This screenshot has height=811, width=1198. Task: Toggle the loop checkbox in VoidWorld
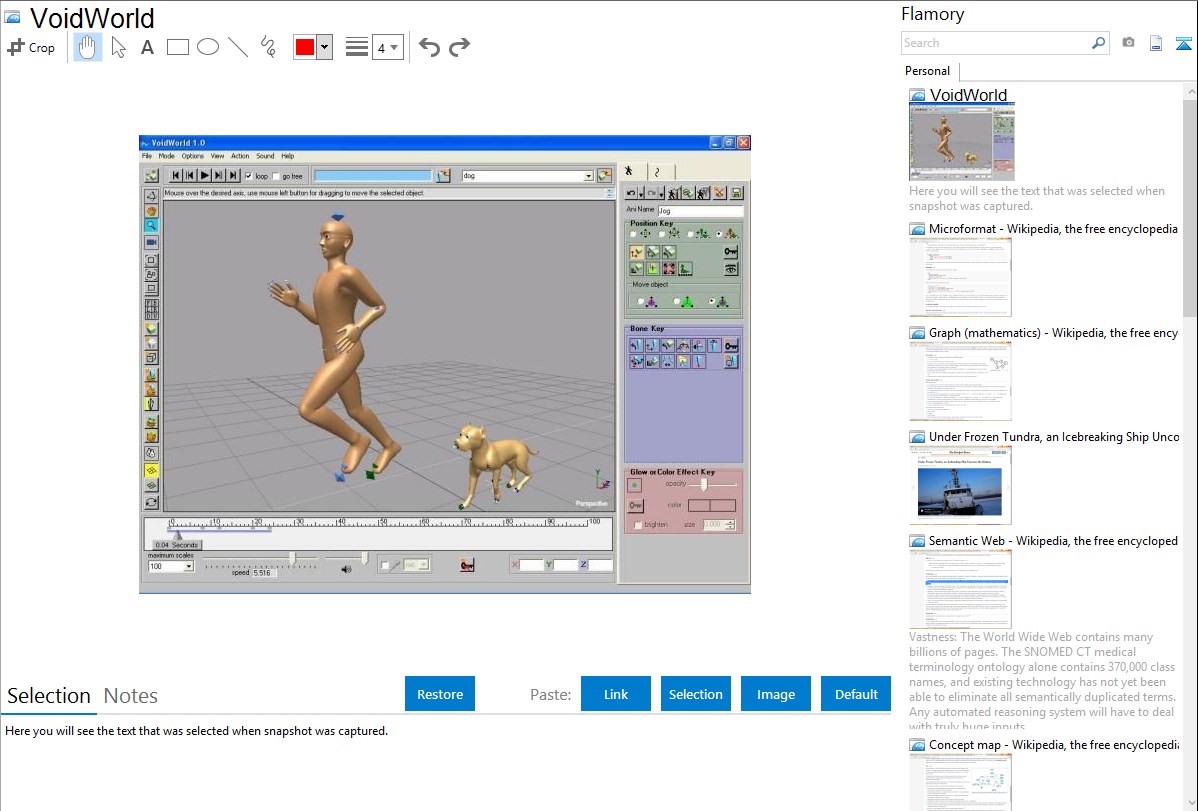coord(248,177)
